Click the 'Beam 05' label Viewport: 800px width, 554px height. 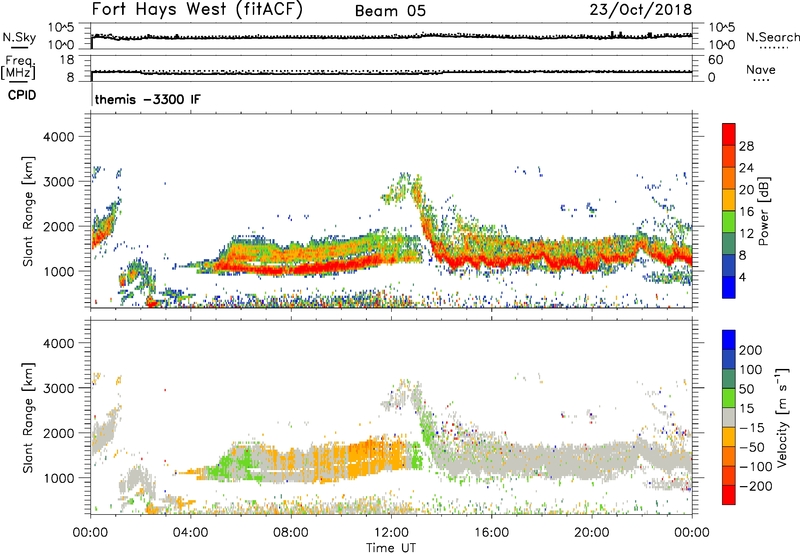390,11
